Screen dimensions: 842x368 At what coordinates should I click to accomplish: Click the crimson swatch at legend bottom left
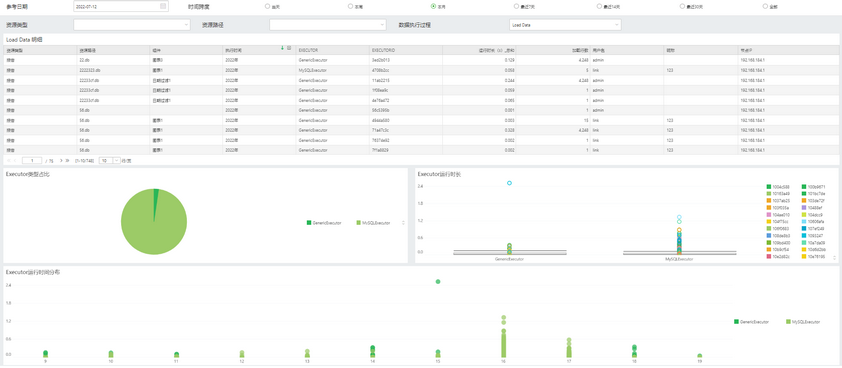(769, 256)
